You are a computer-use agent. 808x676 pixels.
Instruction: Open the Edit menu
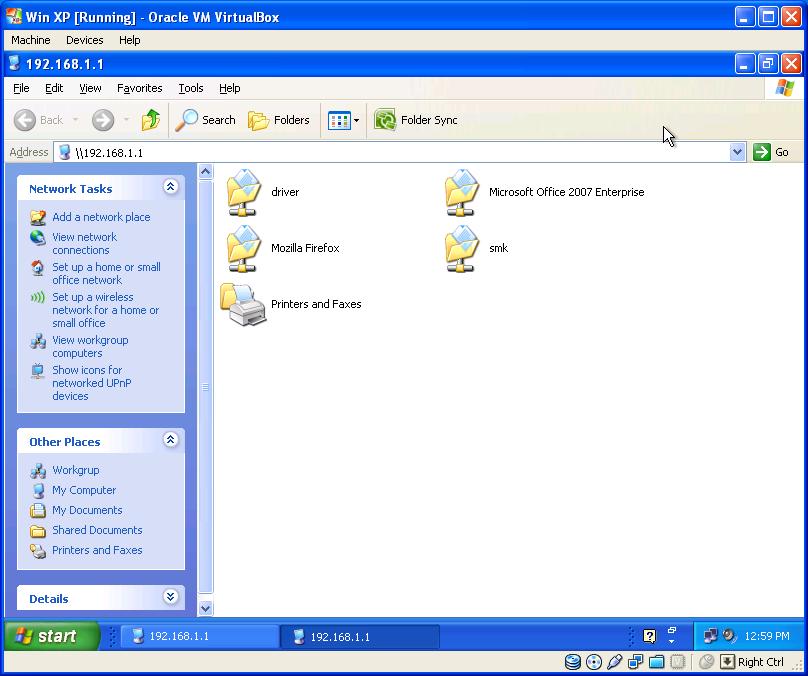54,89
